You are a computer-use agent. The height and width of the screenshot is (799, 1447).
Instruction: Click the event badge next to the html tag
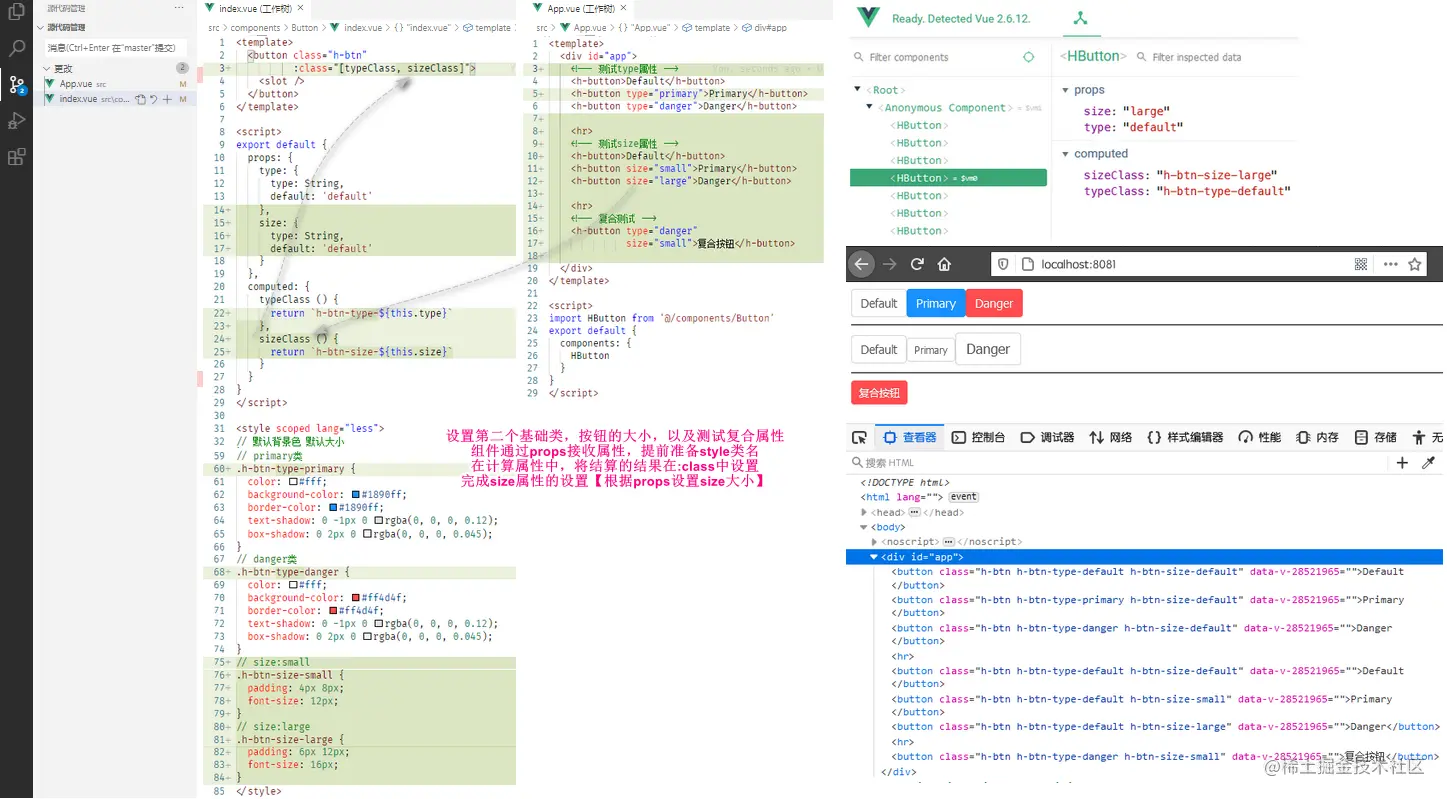(x=964, y=497)
